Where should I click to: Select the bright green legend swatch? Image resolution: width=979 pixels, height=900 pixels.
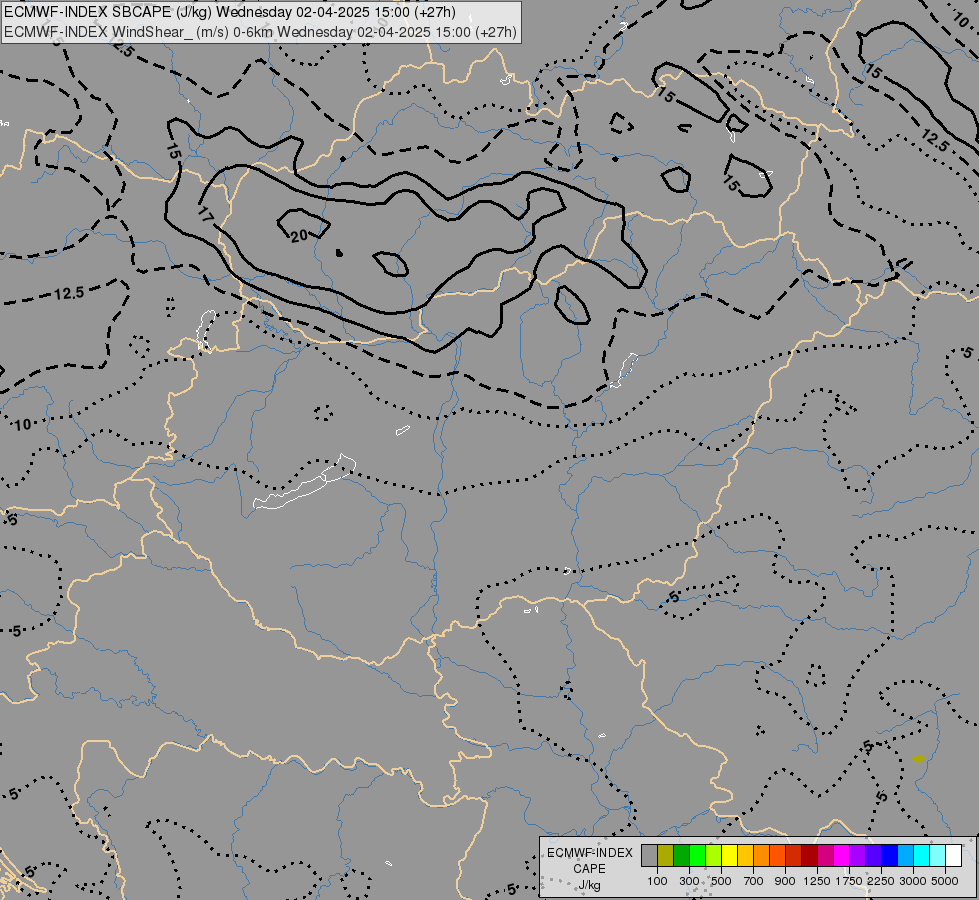(x=697, y=856)
